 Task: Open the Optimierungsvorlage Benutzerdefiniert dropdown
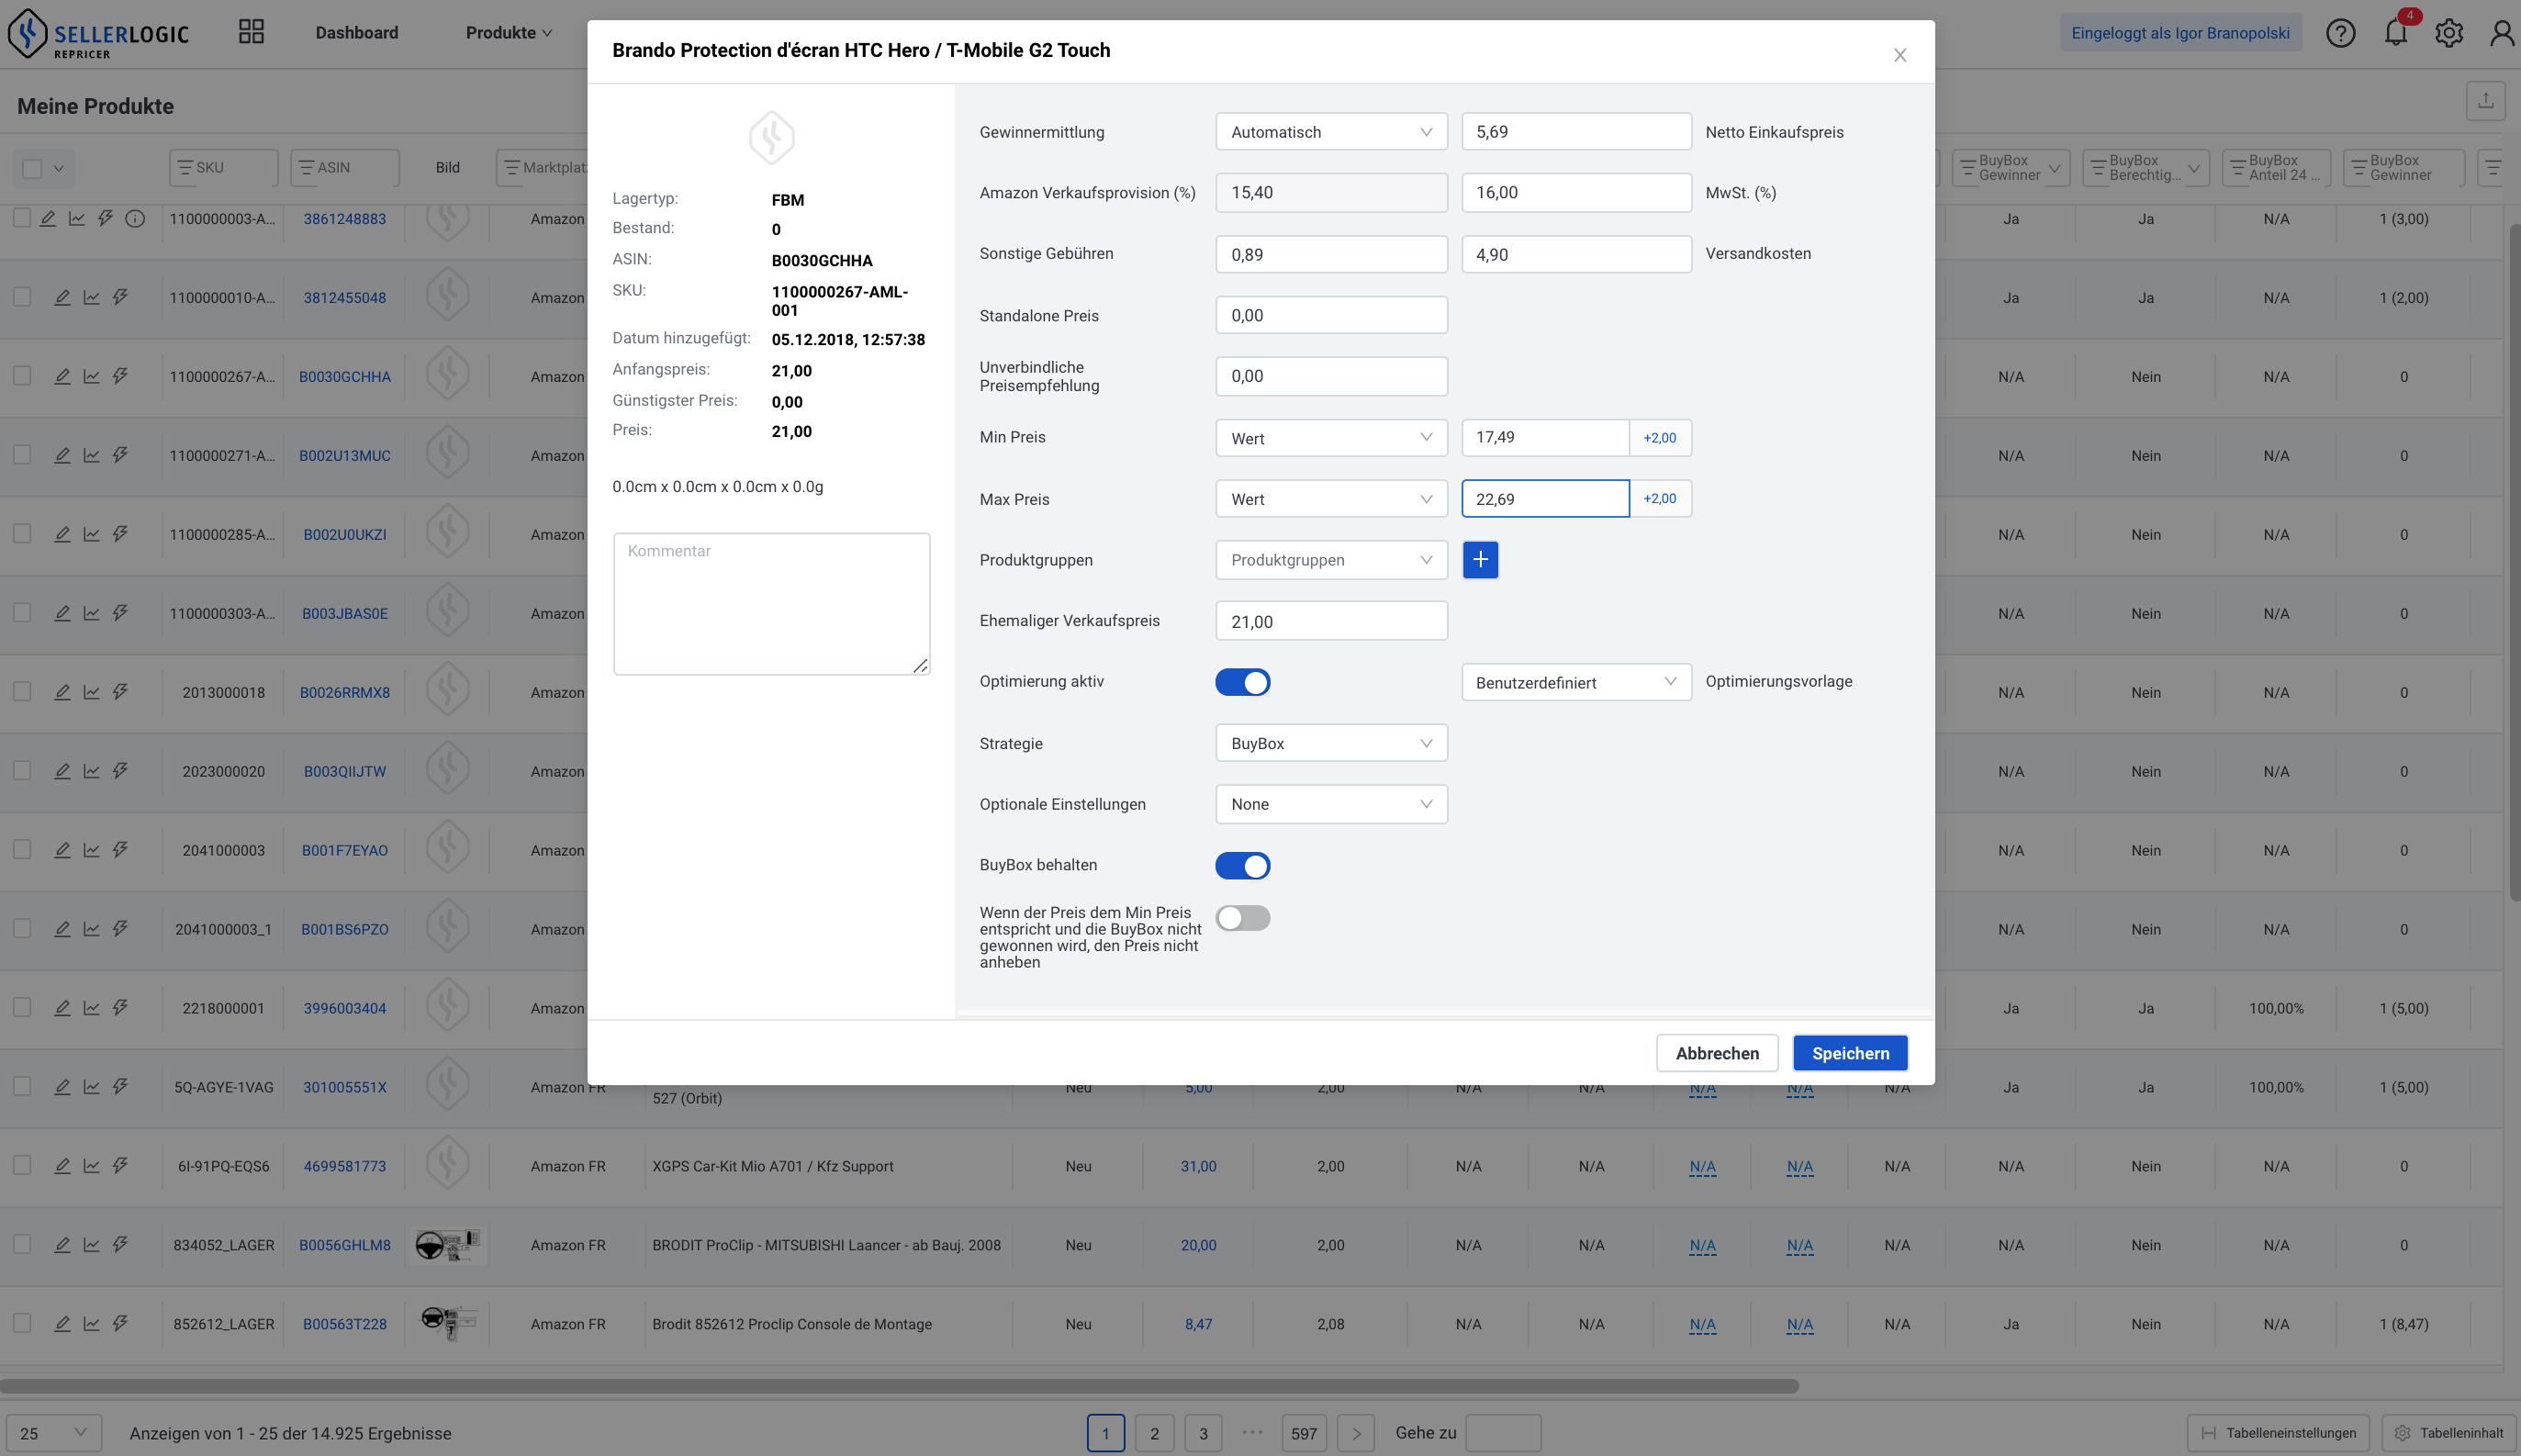point(1575,682)
